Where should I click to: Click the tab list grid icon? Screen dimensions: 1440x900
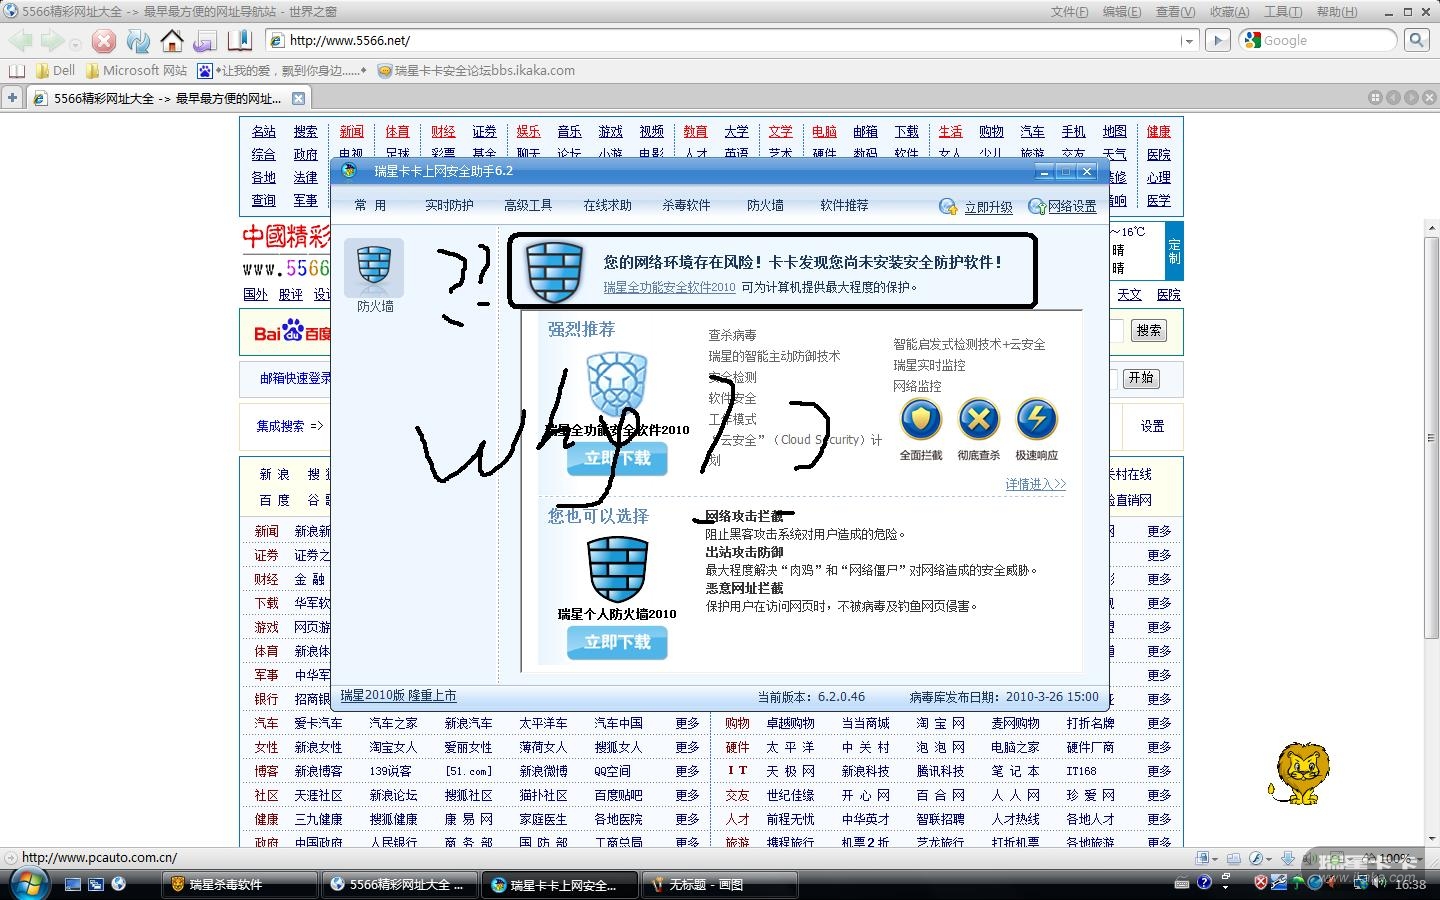[1375, 98]
